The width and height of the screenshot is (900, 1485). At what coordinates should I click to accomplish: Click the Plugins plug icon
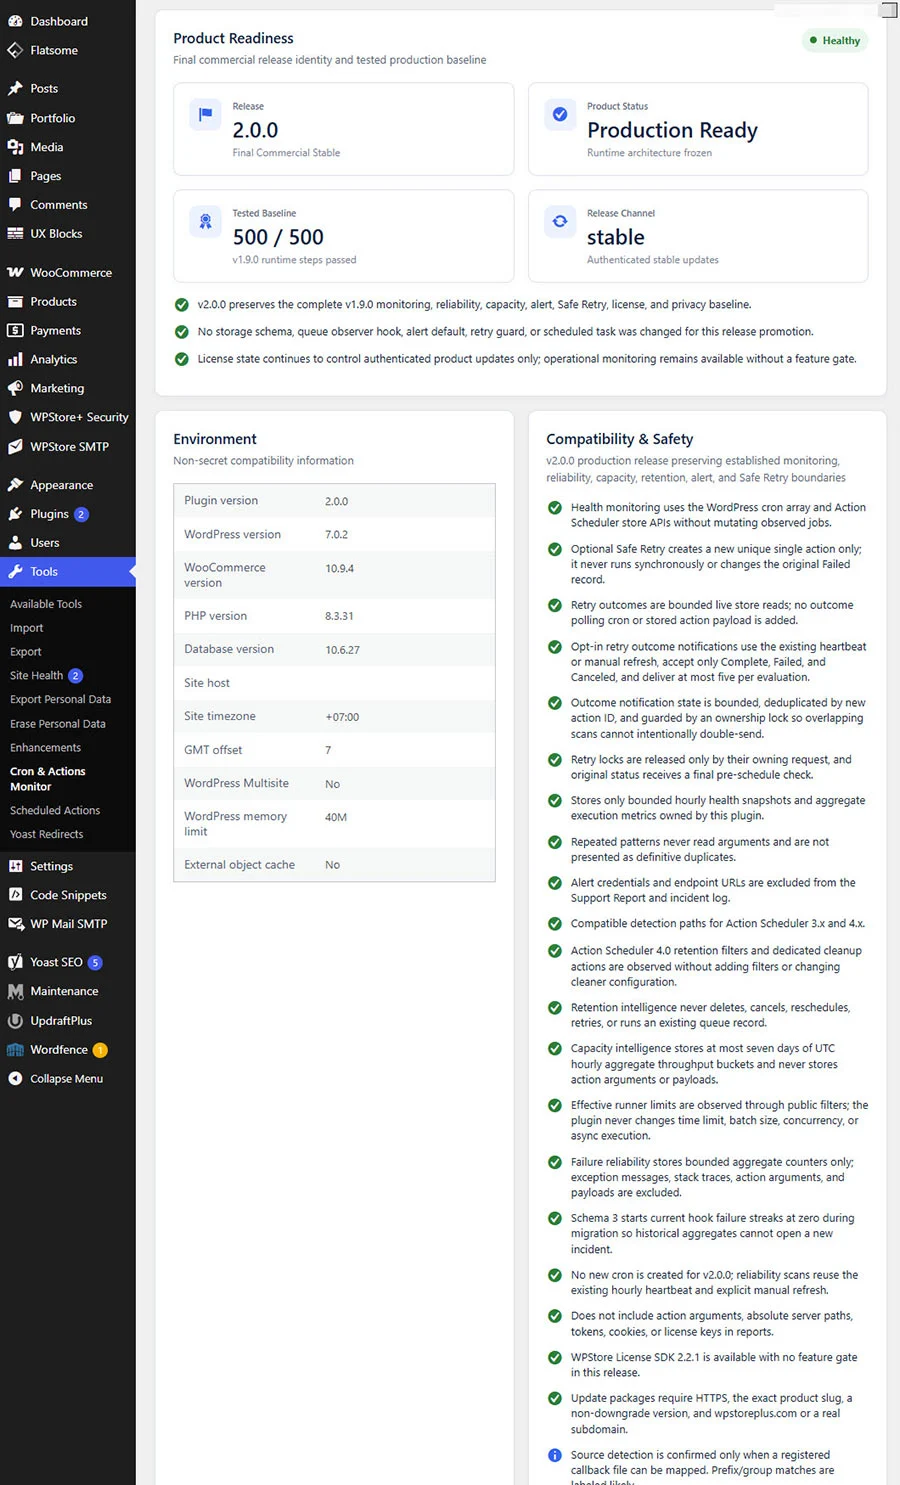coord(15,514)
